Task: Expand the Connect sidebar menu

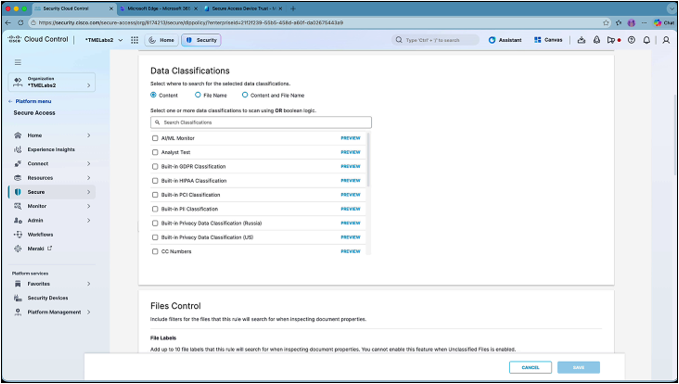Action: pos(88,164)
